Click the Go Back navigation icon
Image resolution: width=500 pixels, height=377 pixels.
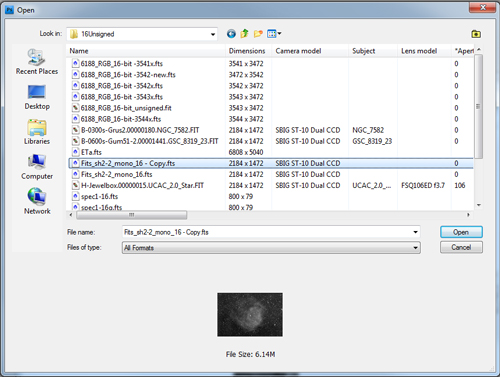(x=231, y=34)
